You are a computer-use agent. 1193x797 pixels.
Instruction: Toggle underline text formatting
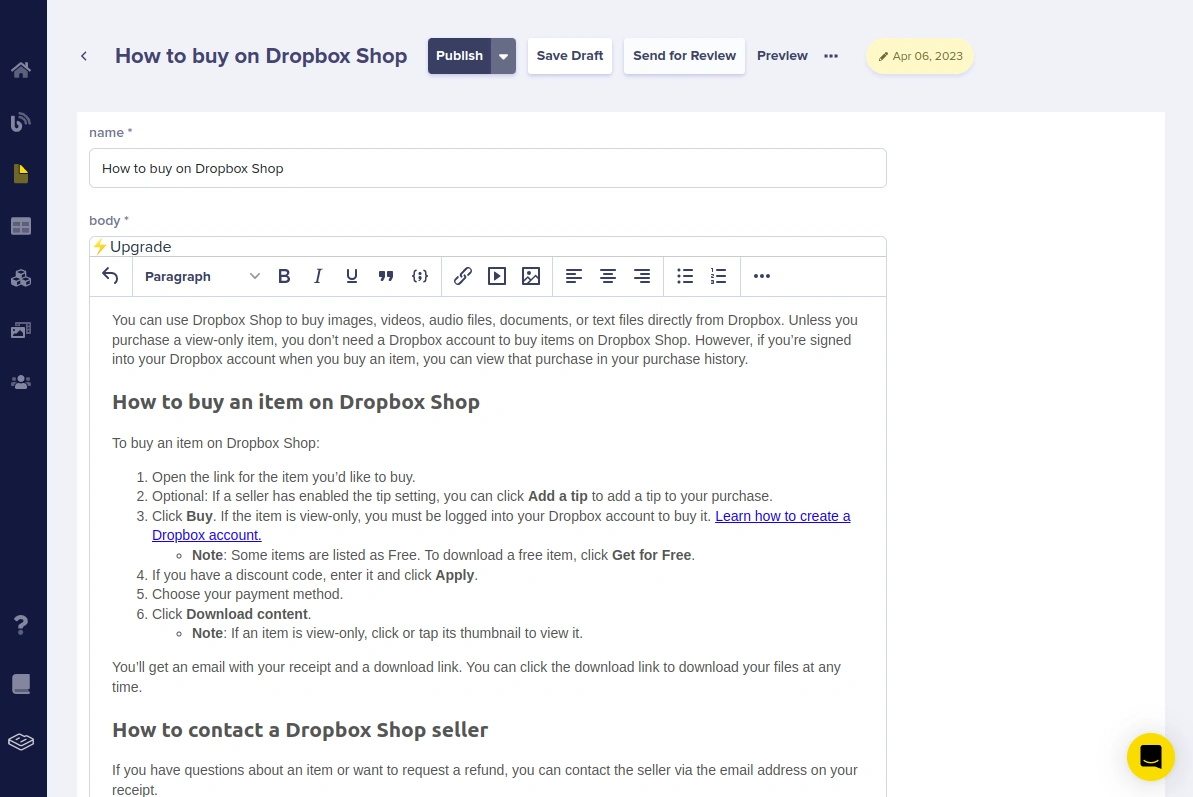(x=352, y=276)
